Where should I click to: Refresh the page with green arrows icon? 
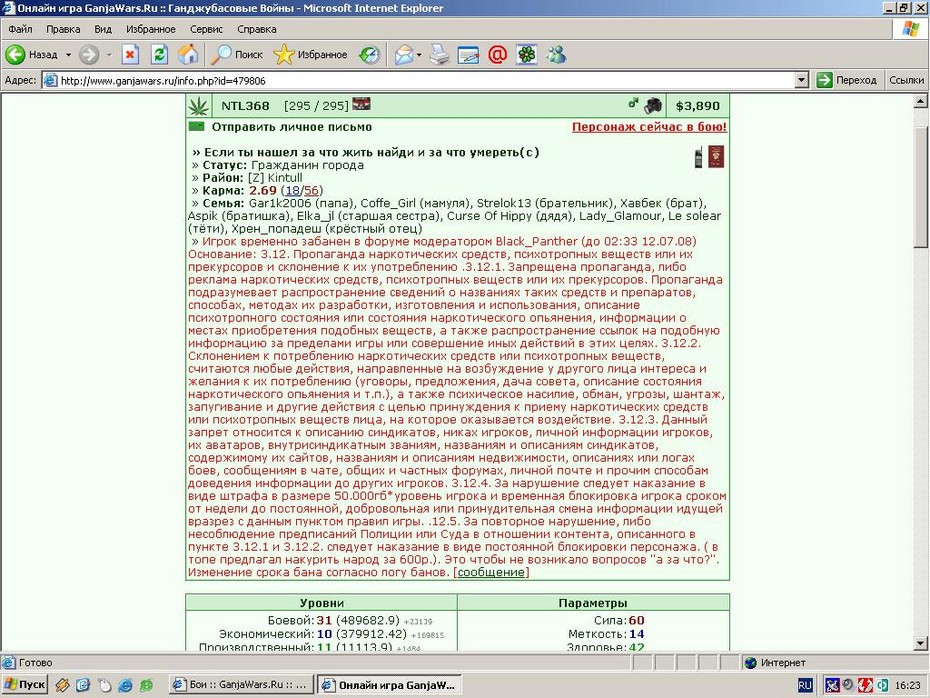[x=160, y=55]
